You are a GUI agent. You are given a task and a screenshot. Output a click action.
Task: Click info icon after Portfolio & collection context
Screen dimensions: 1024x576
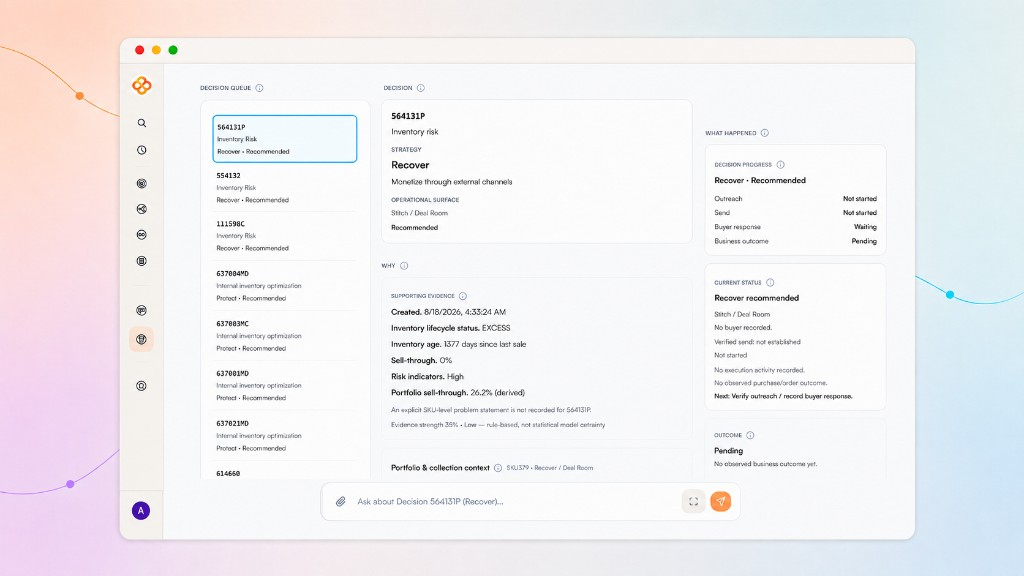click(x=498, y=468)
